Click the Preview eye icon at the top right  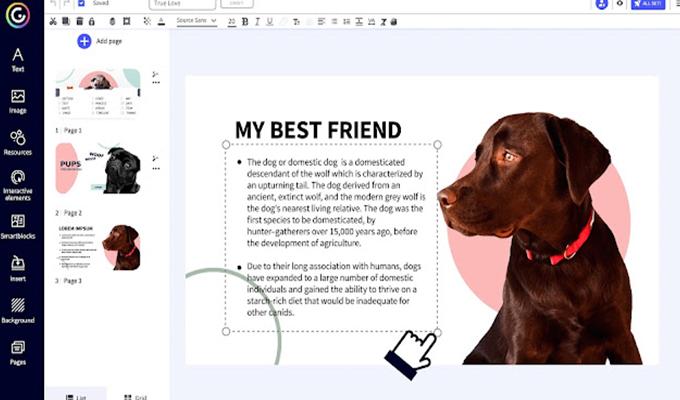coord(619,3)
